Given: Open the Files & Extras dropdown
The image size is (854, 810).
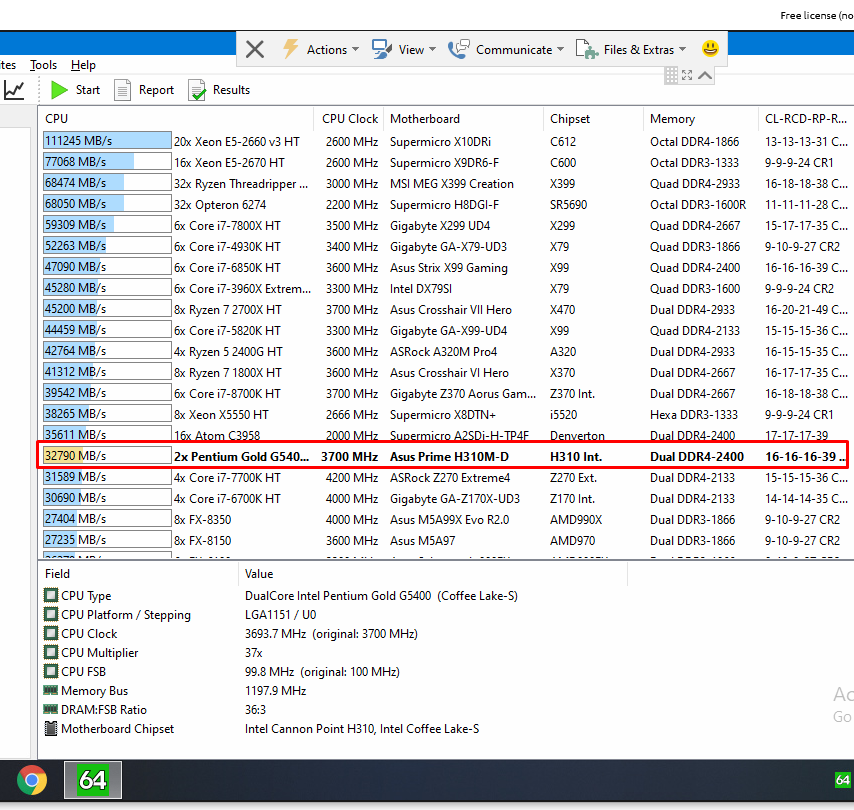Looking at the screenshot, I should pyautogui.click(x=631, y=50).
